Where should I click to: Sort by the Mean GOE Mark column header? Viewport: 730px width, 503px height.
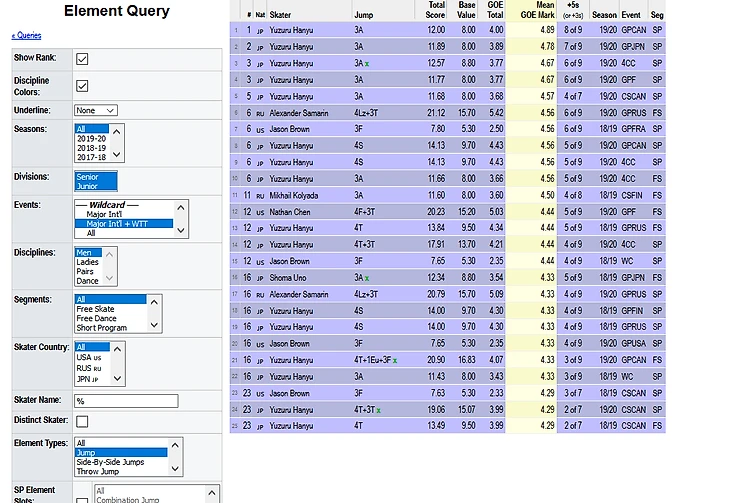coord(537,11)
